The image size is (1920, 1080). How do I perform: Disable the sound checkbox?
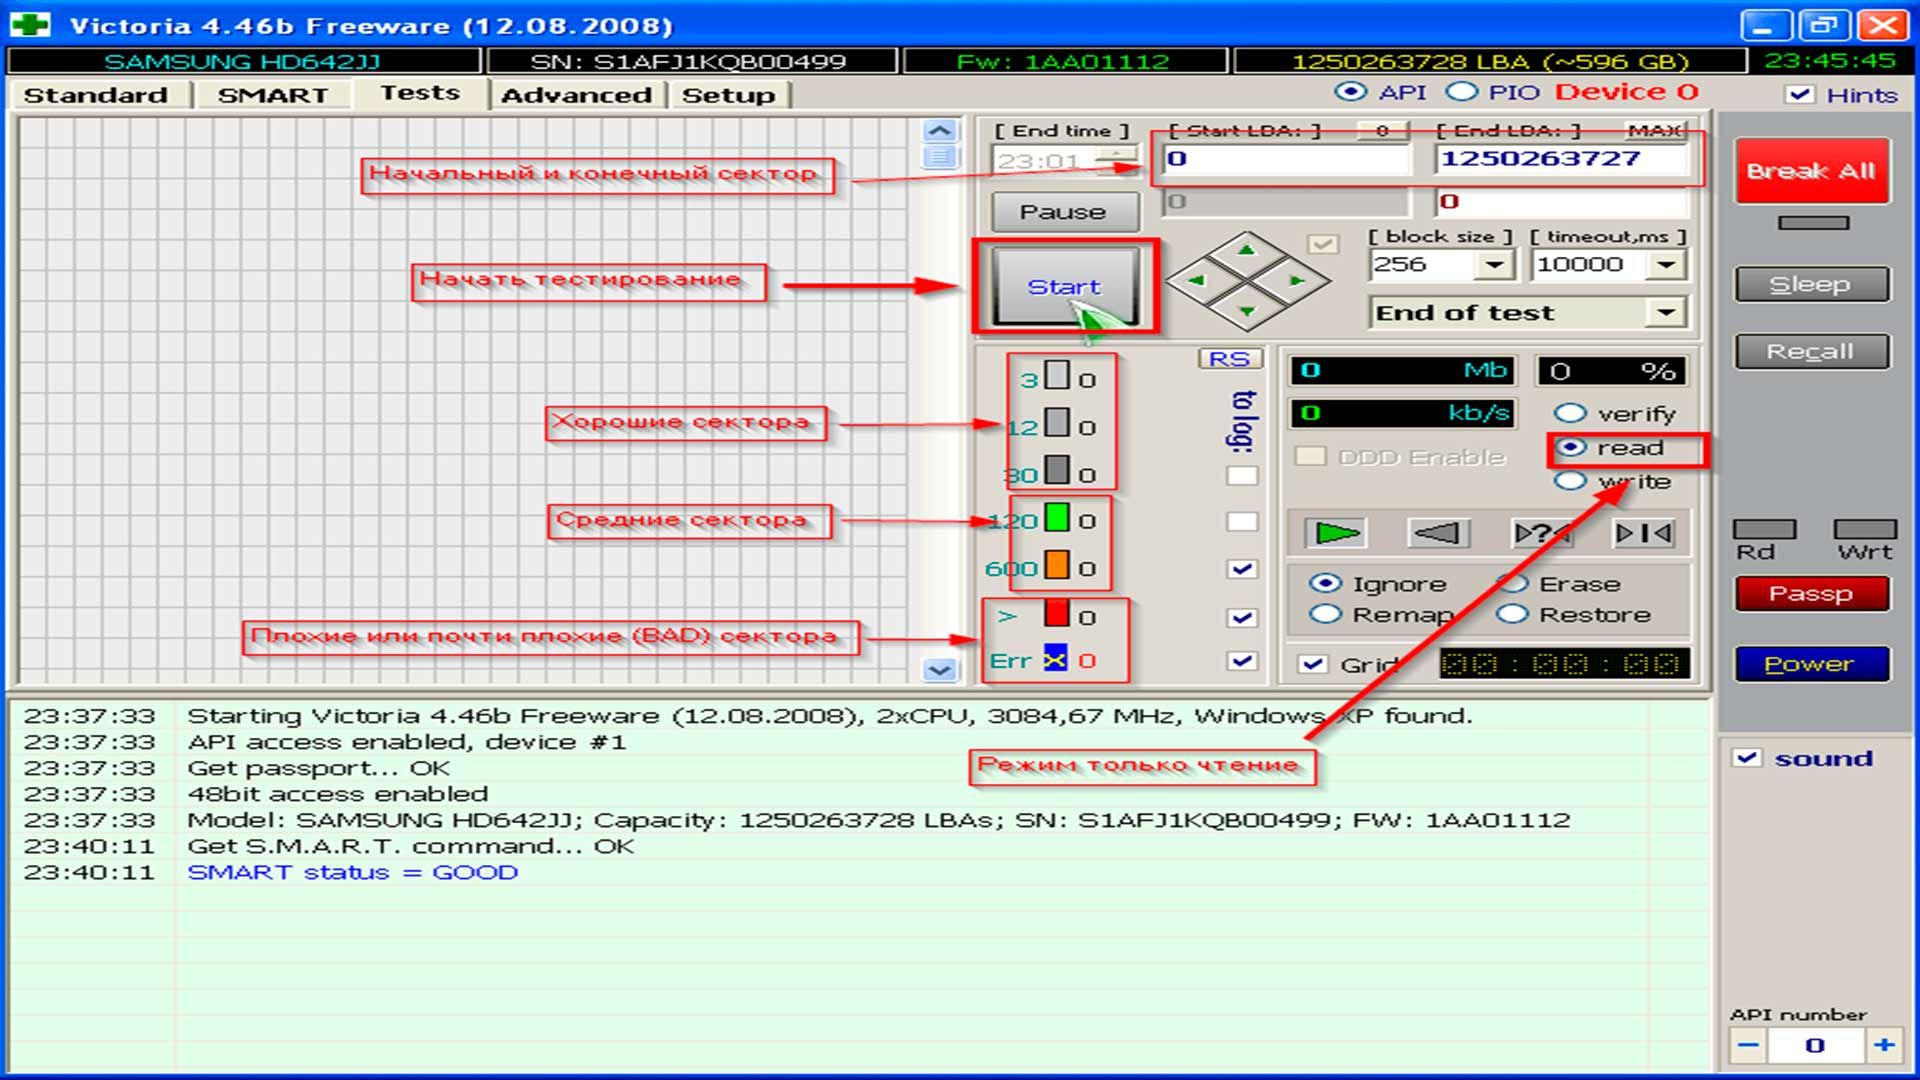(x=1747, y=758)
